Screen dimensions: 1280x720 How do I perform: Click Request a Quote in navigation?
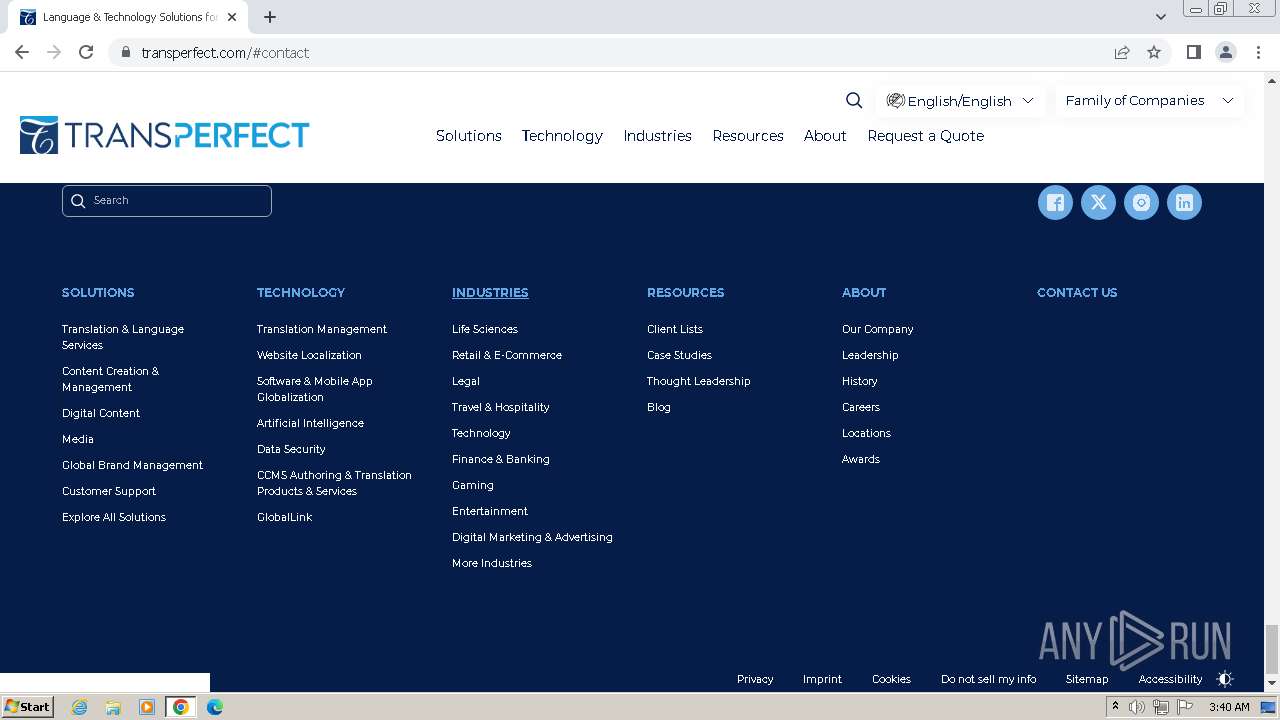pyautogui.click(x=926, y=136)
